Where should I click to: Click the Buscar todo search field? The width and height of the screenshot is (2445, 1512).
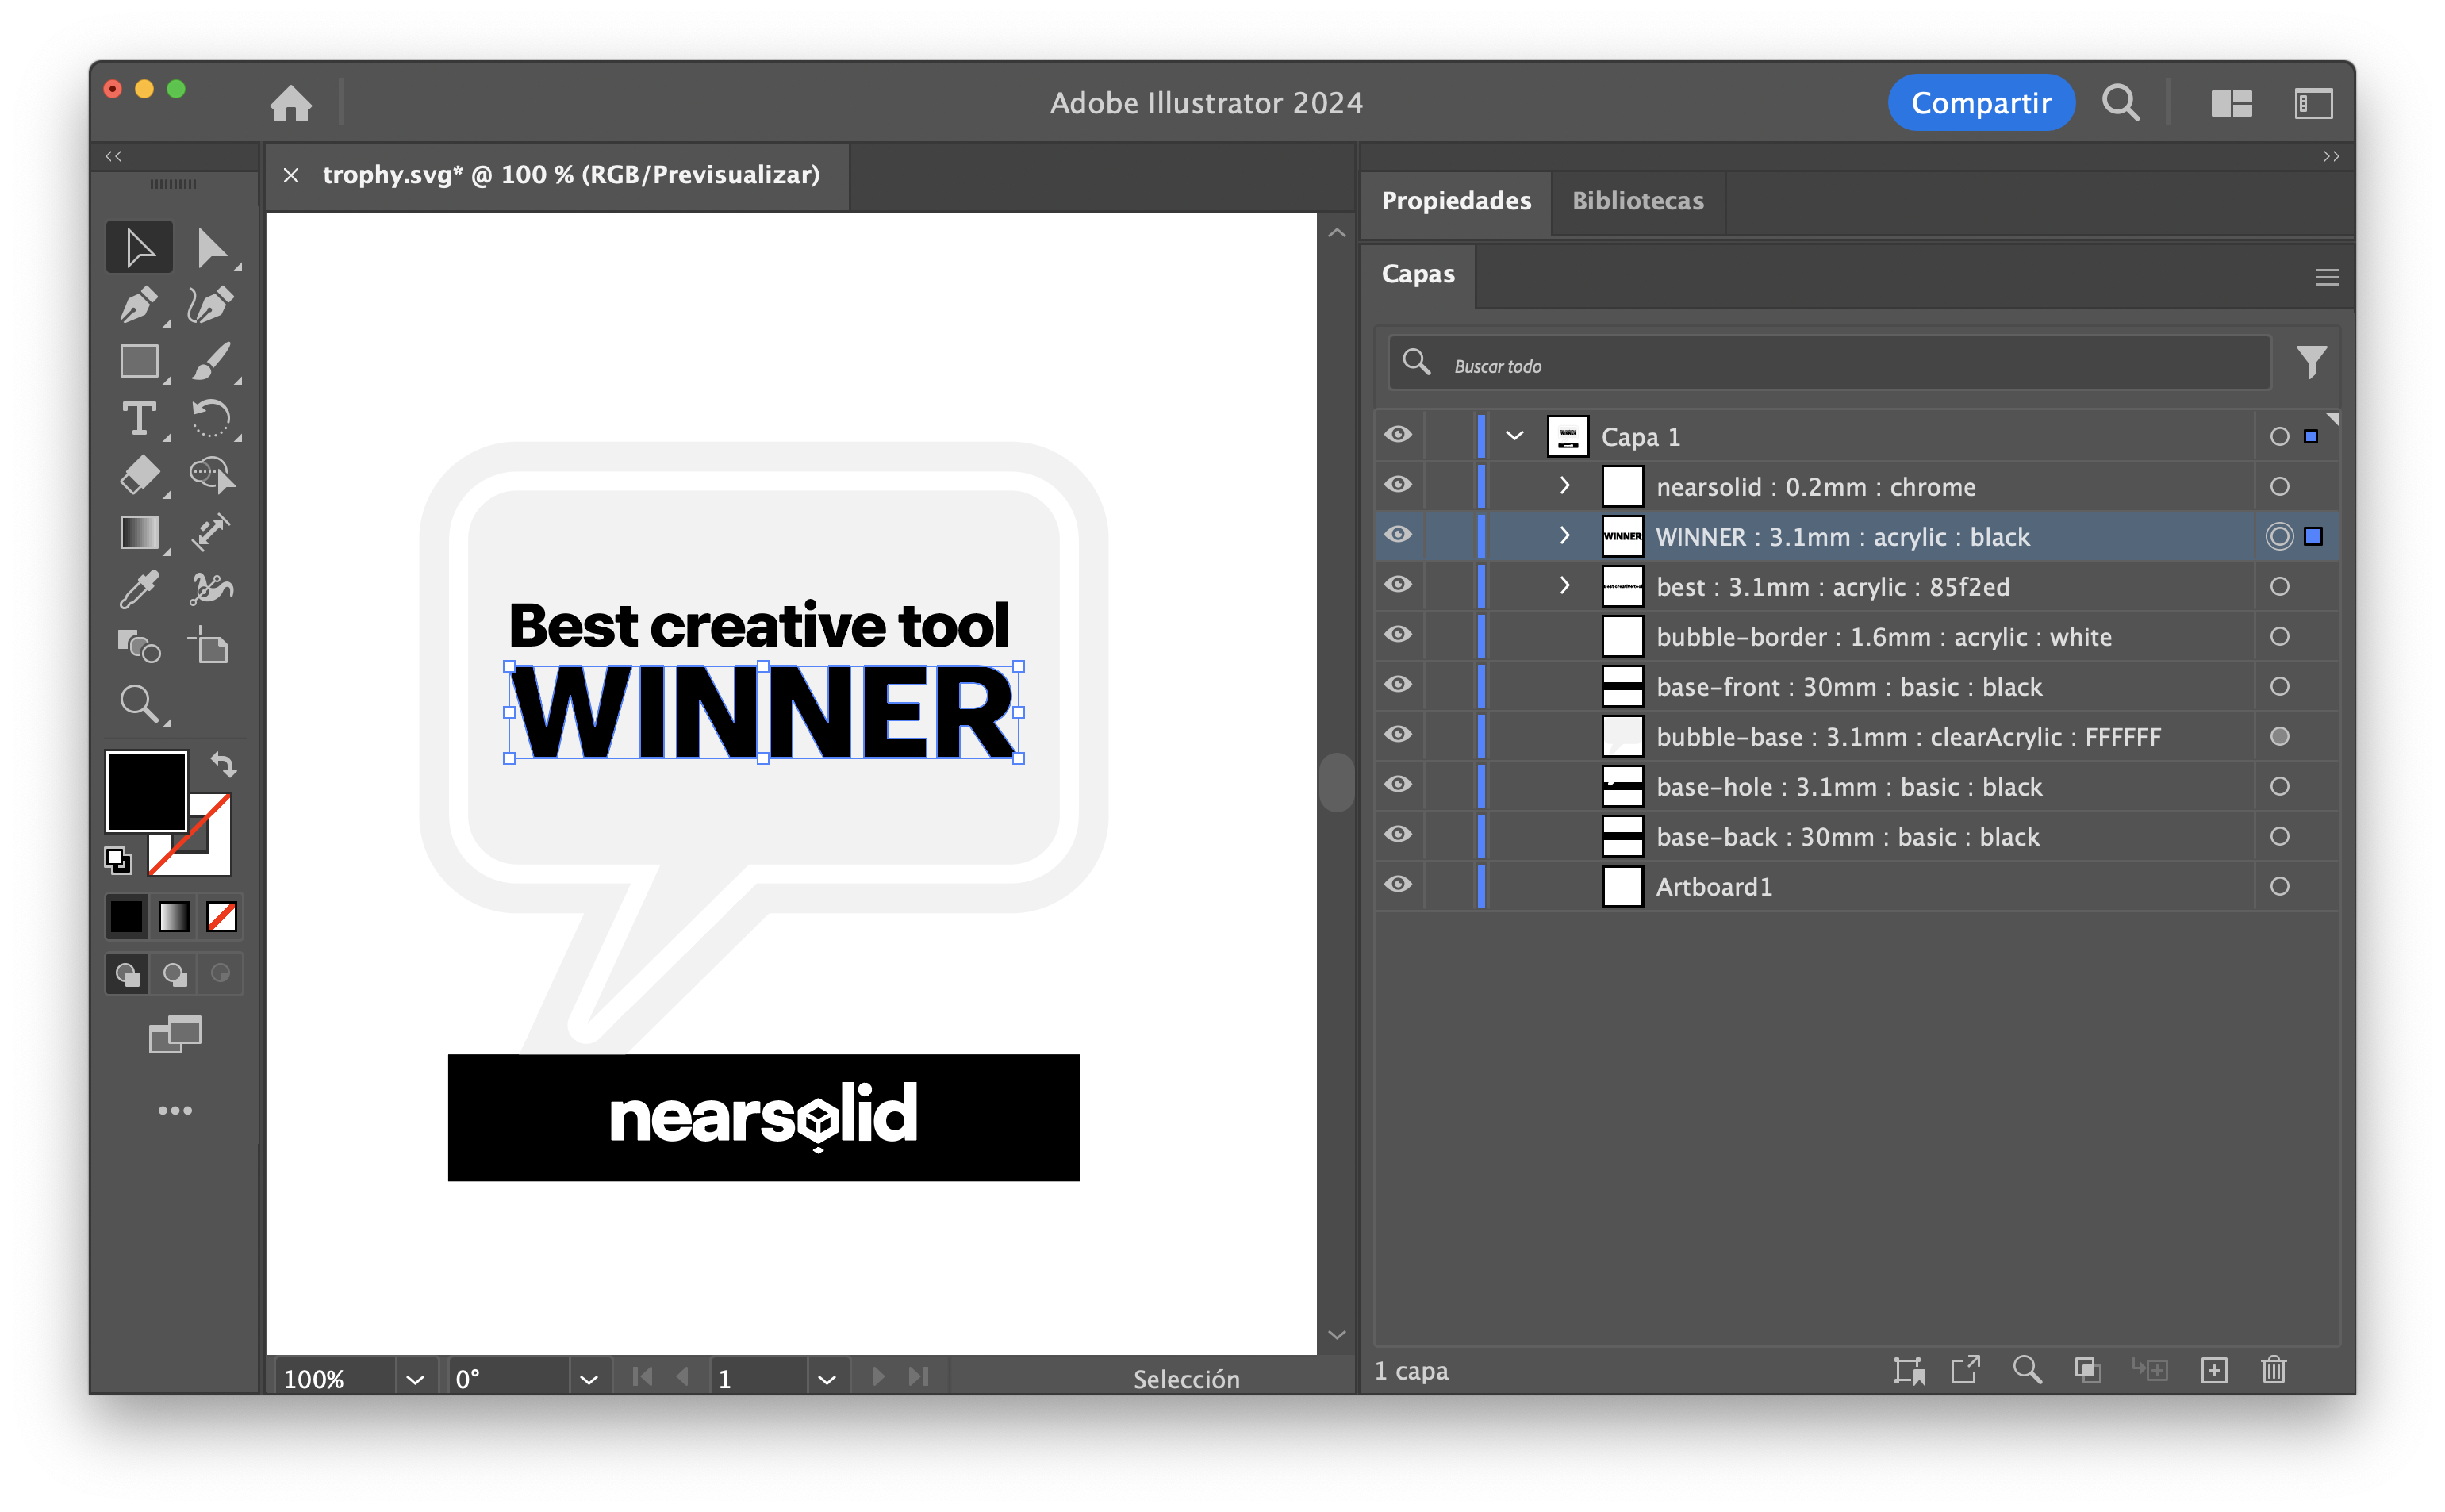[1829, 364]
